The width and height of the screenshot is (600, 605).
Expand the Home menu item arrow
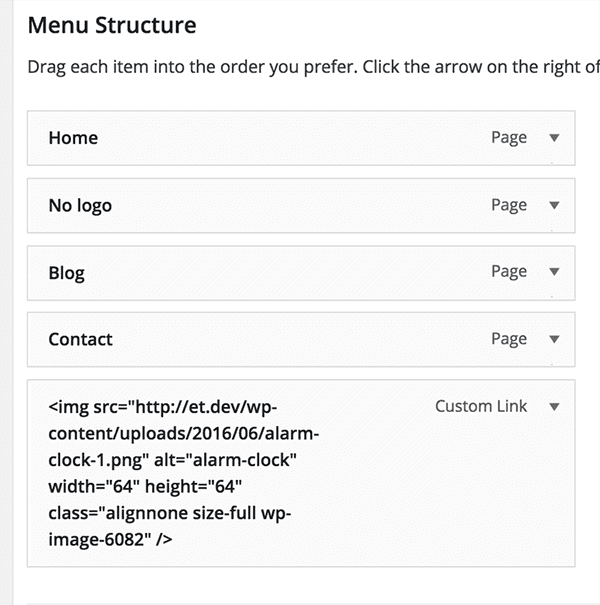coord(555,138)
